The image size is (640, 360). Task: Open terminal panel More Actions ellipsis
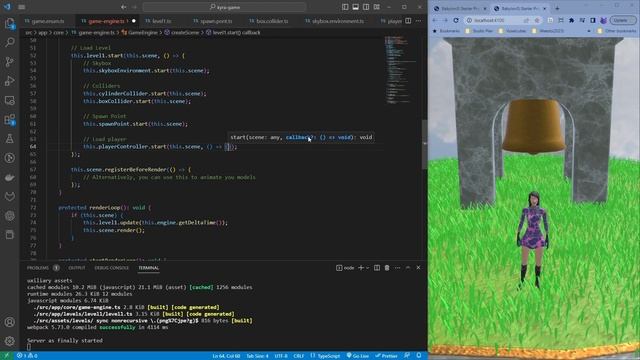coord(398,268)
